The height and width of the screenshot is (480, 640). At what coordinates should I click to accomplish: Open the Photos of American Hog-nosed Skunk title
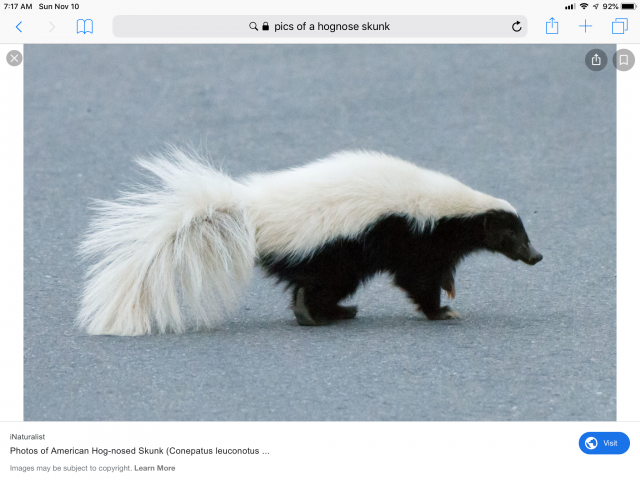click(140, 451)
